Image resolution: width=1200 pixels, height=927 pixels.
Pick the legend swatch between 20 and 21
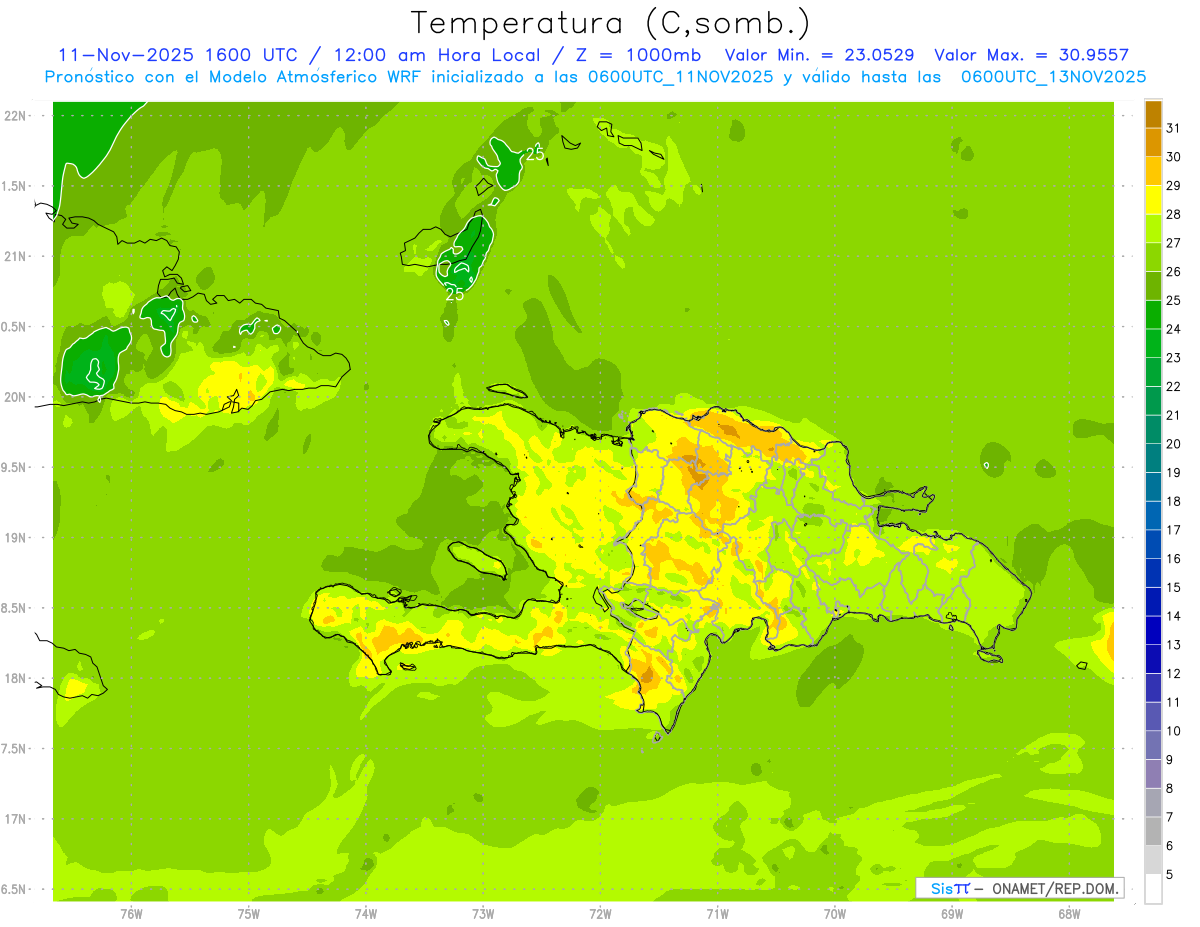[1153, 429]
